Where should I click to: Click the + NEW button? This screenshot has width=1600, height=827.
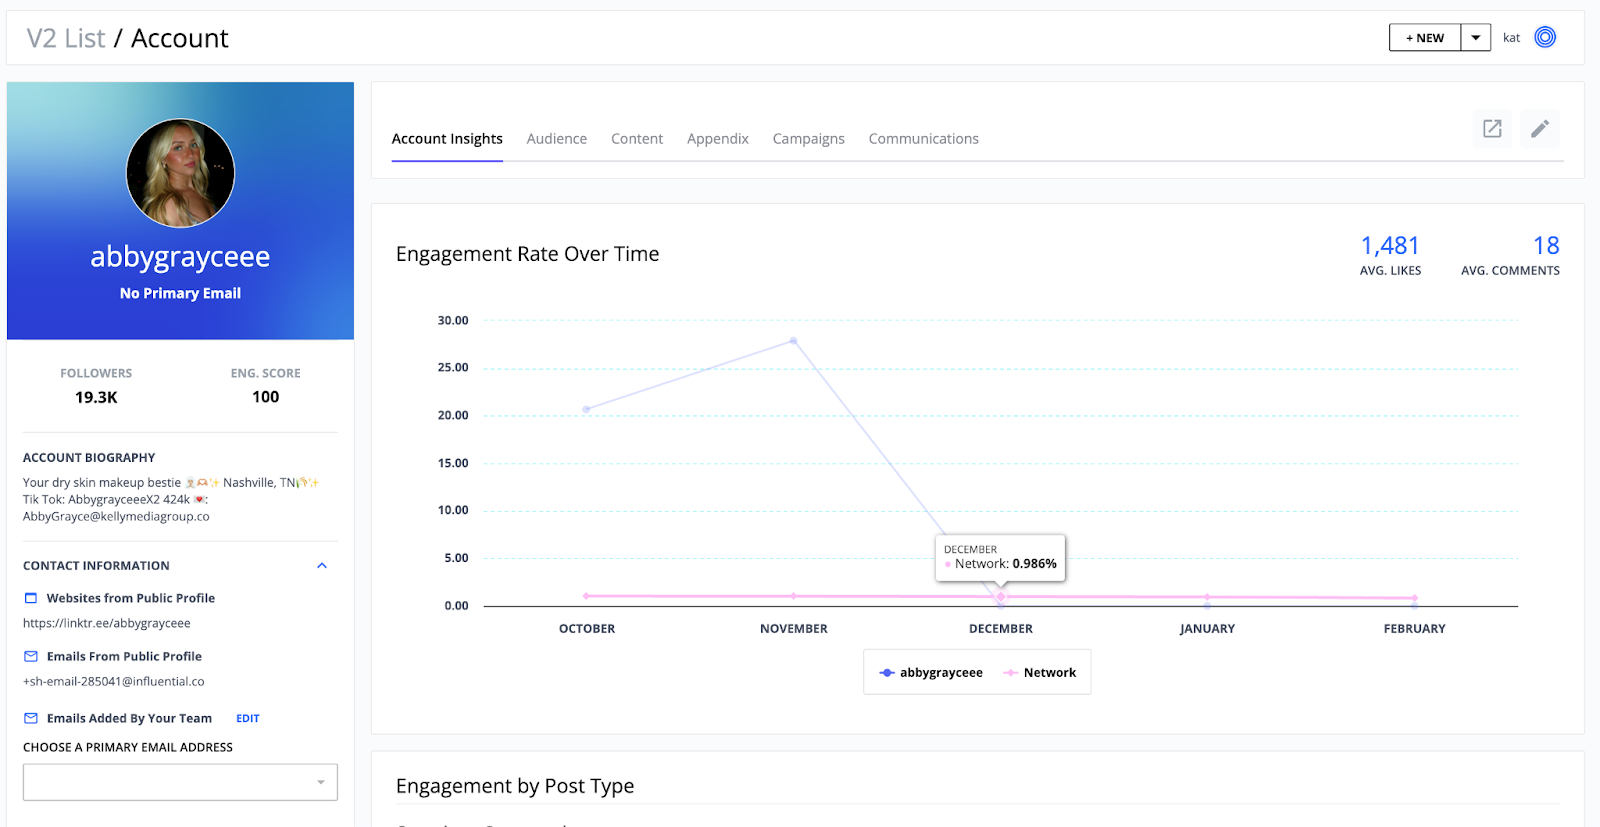click(1425, 37)
